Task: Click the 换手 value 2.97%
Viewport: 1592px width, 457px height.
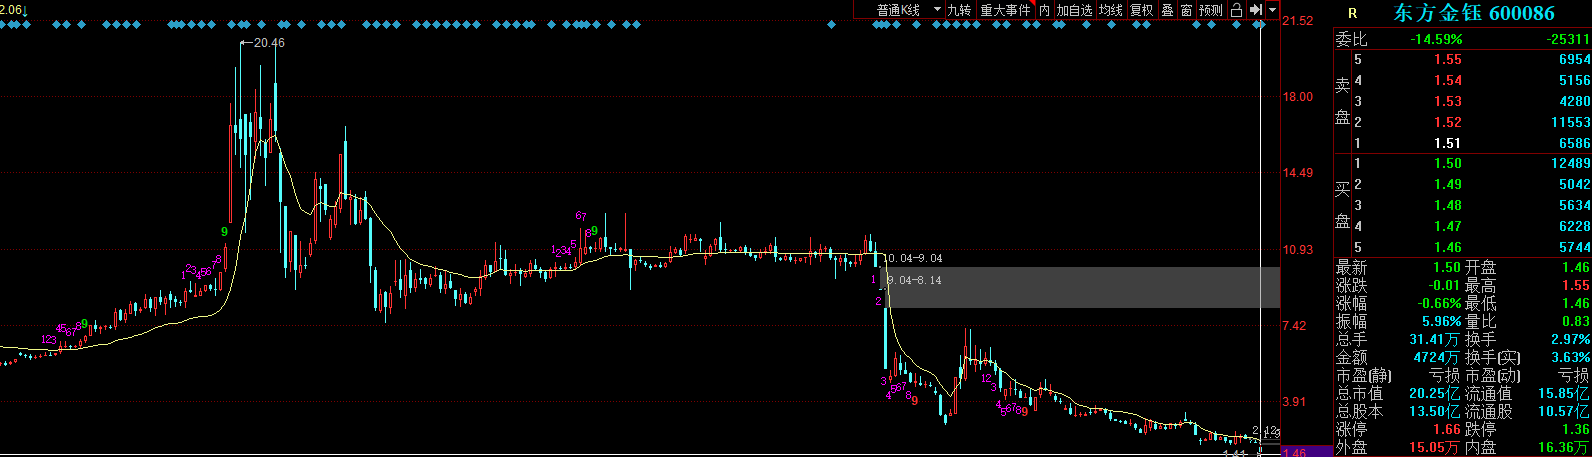Action: point(1571,339)
